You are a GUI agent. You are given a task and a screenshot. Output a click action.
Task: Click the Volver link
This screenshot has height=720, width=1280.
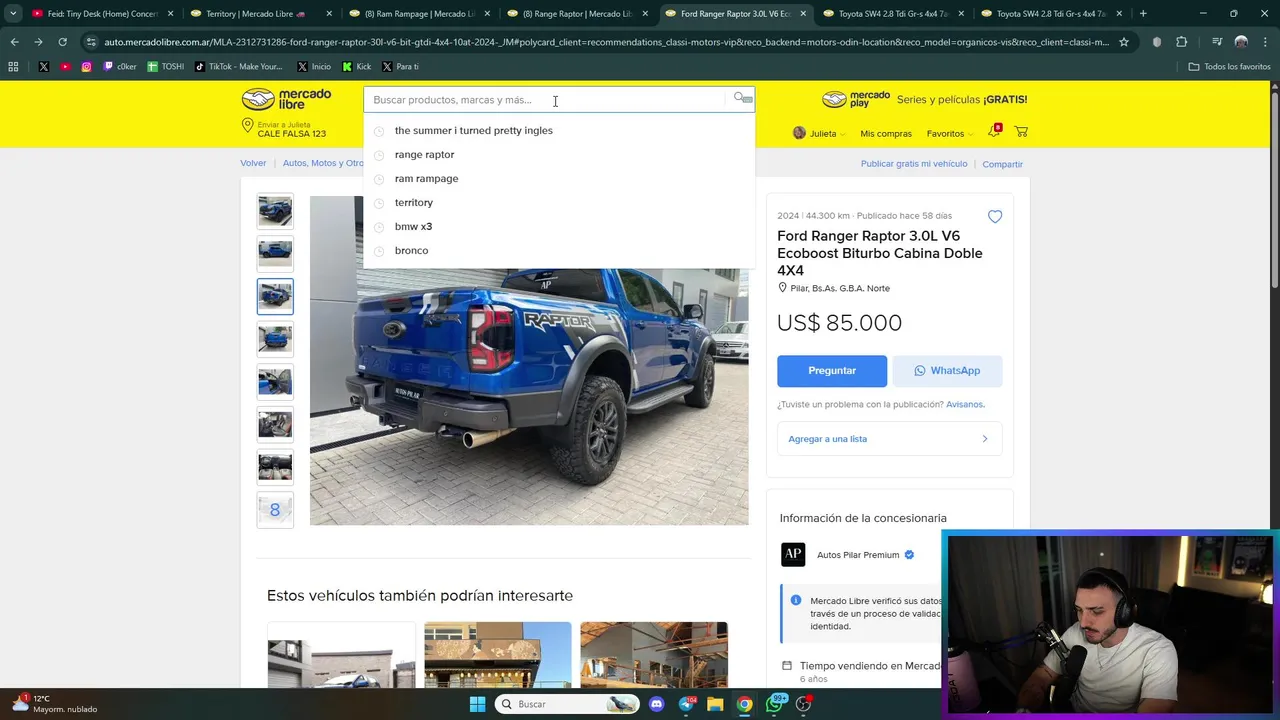pyautogui.click(x=253, y=163)
